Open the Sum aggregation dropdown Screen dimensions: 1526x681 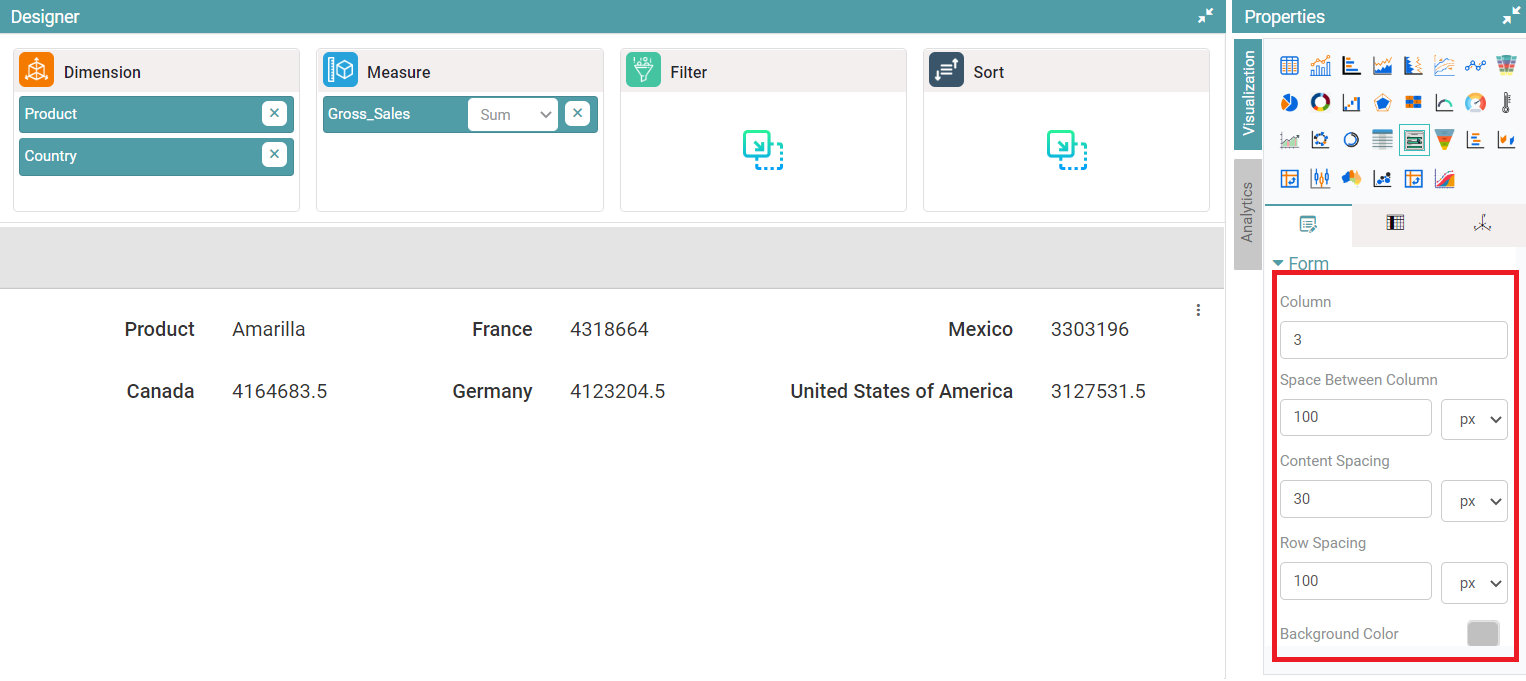513,115
